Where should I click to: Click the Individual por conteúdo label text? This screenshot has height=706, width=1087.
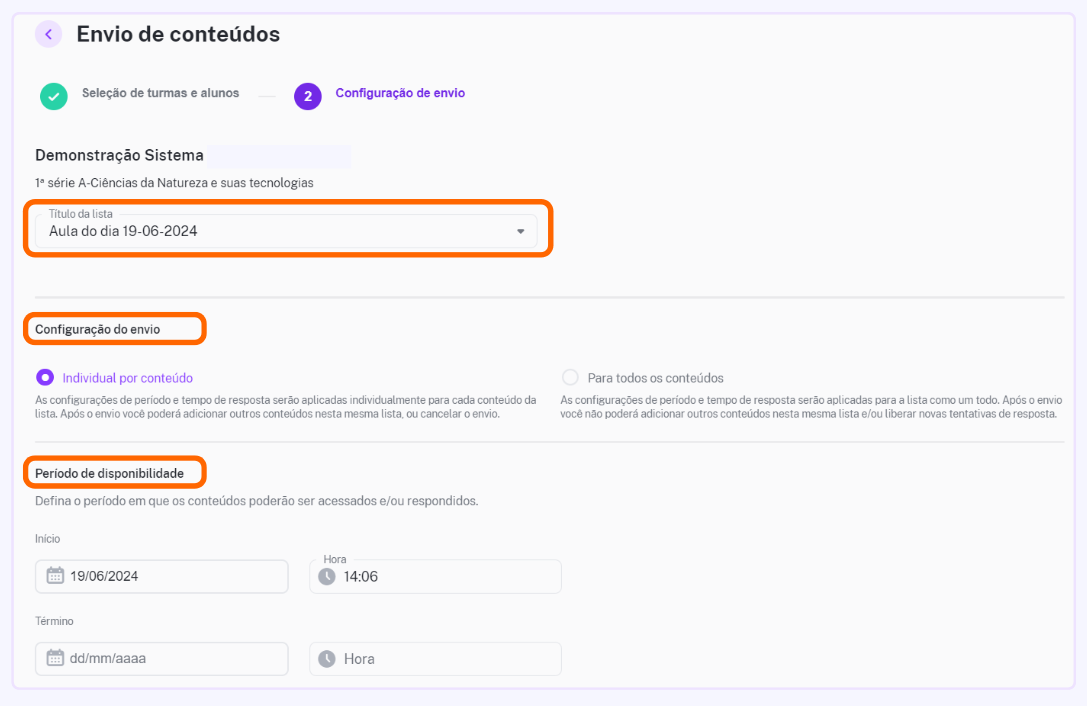pyautogui.click(x=128, y=378)
